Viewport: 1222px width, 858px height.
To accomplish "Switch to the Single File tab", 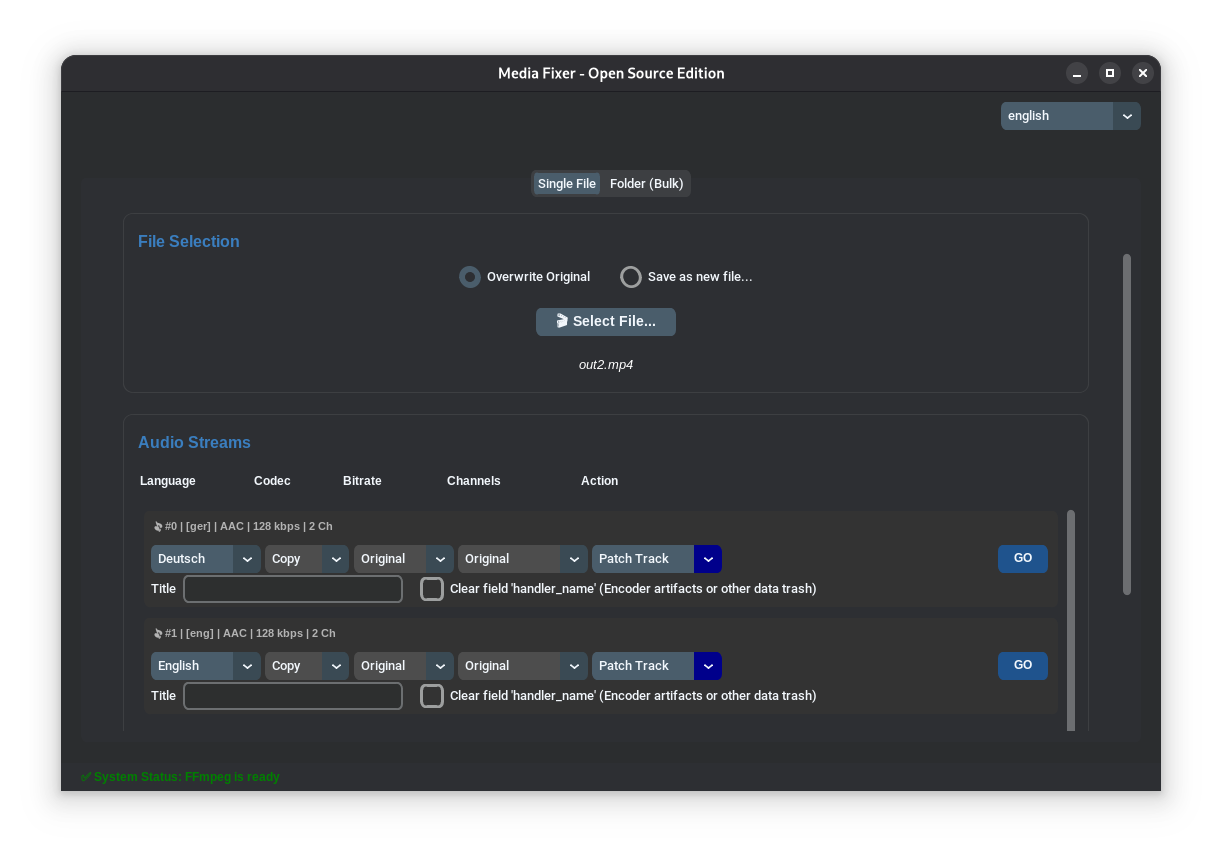I will click(567, 184).
